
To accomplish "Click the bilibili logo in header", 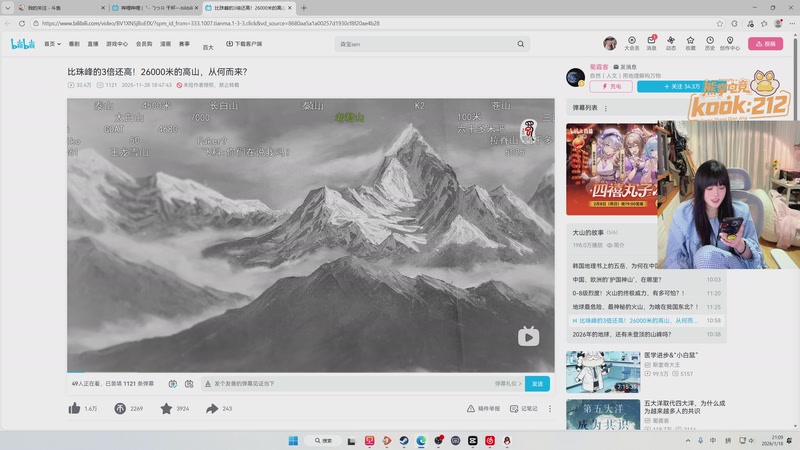I will pyautogui.click(x=23, y=44).
